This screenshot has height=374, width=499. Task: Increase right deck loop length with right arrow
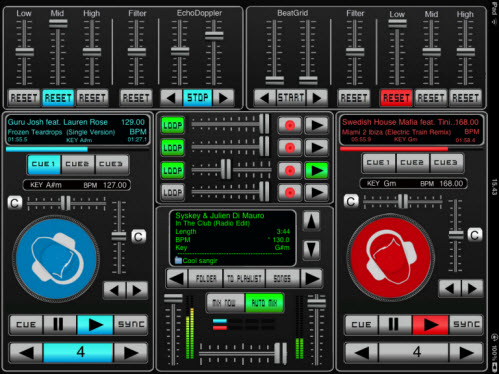(x=466, y=352)
